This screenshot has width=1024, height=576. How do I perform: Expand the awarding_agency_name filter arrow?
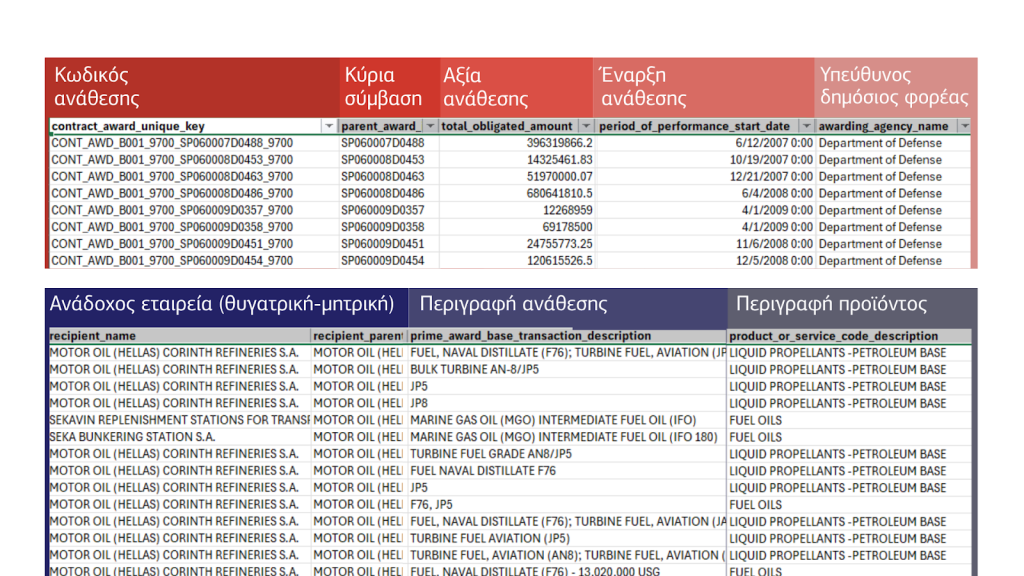coord(963,127)
